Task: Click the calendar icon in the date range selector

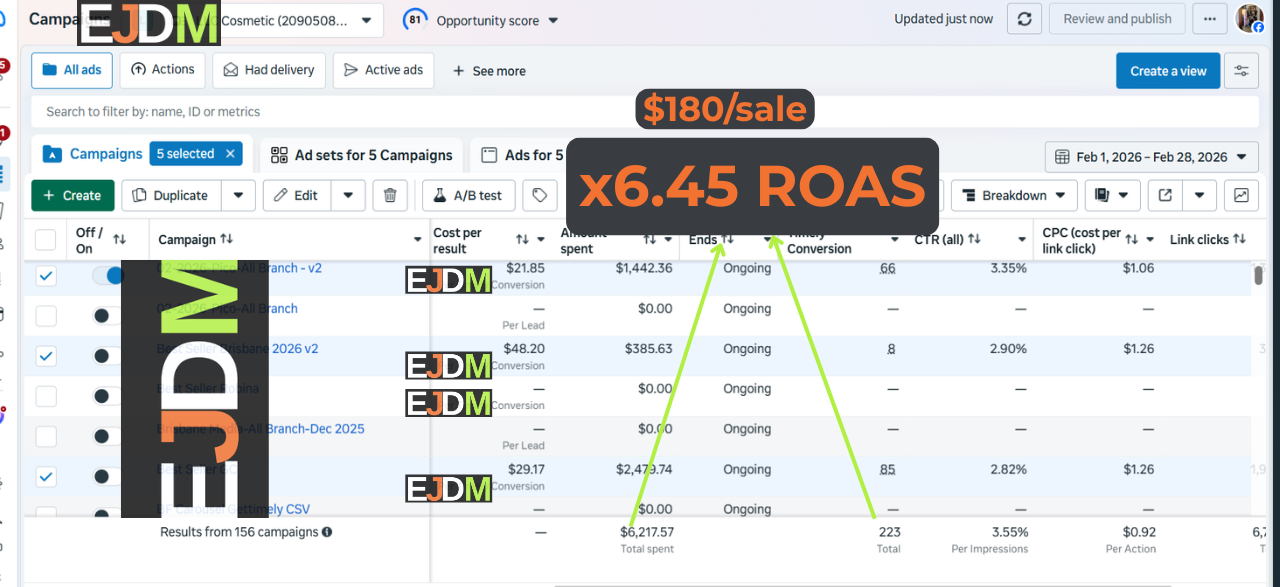Action: click(1064, 157)
